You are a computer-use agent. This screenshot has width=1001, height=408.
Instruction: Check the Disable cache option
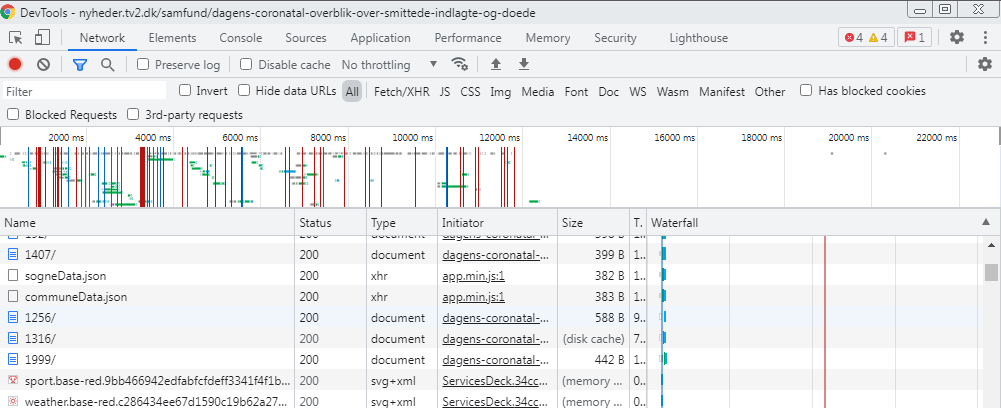pyautogui.click(x=246, y=65)
